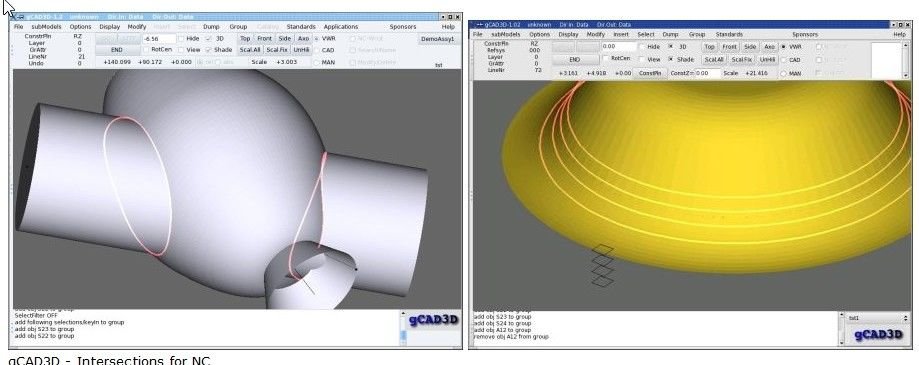Open Applications menu in left window
This screenshot has width=919, height=365.
click(341, 27)
